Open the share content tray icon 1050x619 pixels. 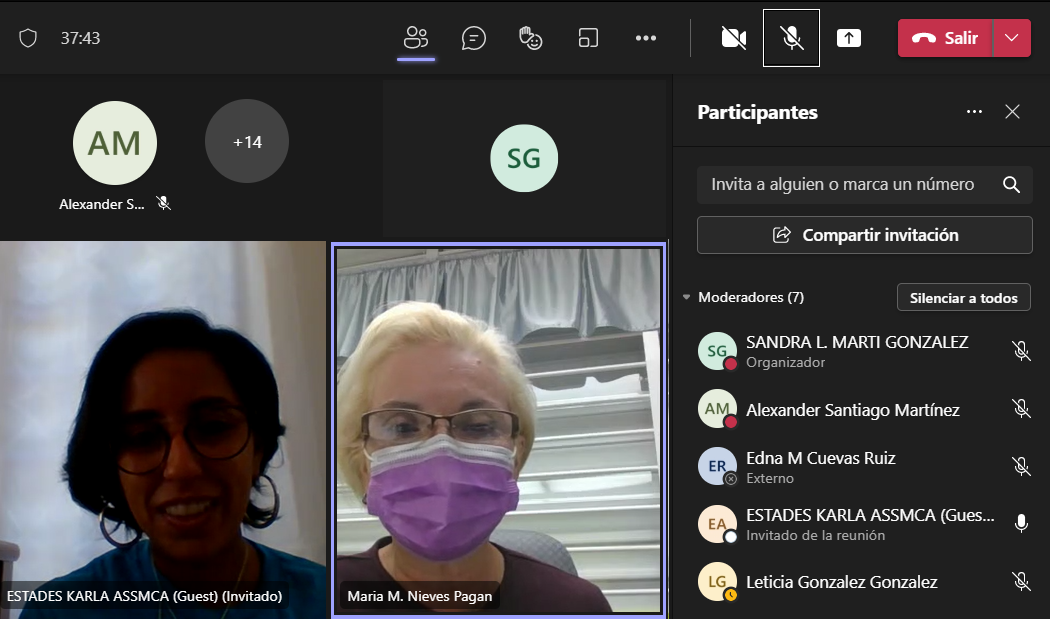pos(848,38)
